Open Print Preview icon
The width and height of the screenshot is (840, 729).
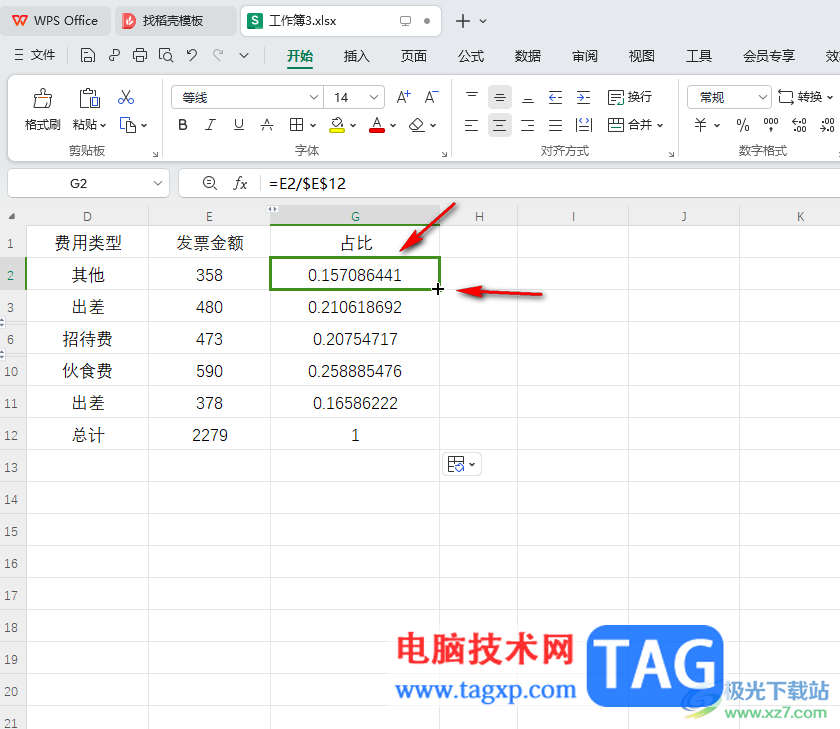click(x=166, y=55)
